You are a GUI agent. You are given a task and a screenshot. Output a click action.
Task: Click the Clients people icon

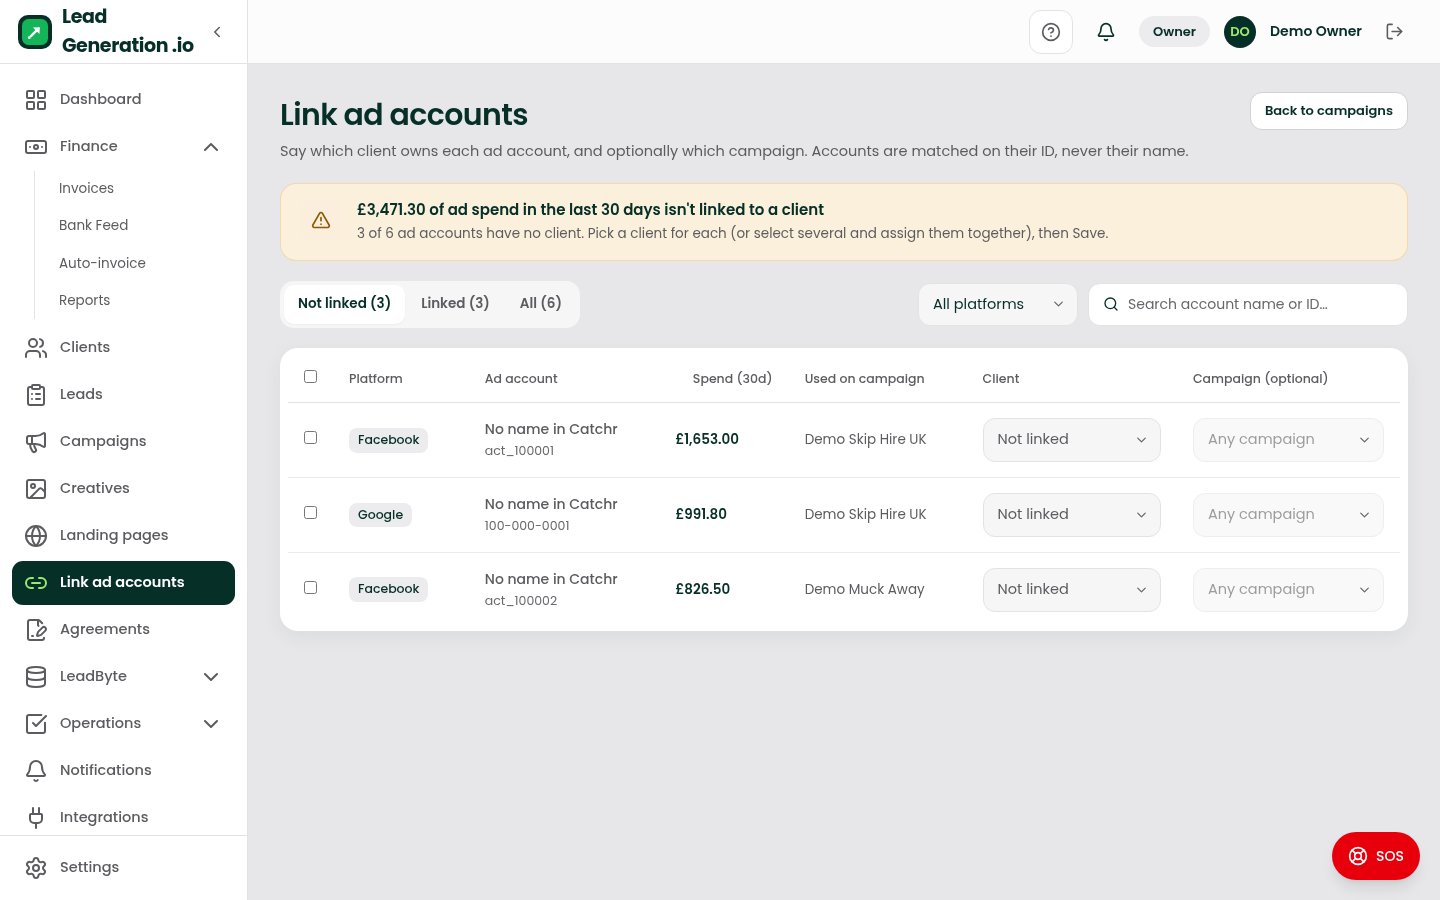click(36, 347)
